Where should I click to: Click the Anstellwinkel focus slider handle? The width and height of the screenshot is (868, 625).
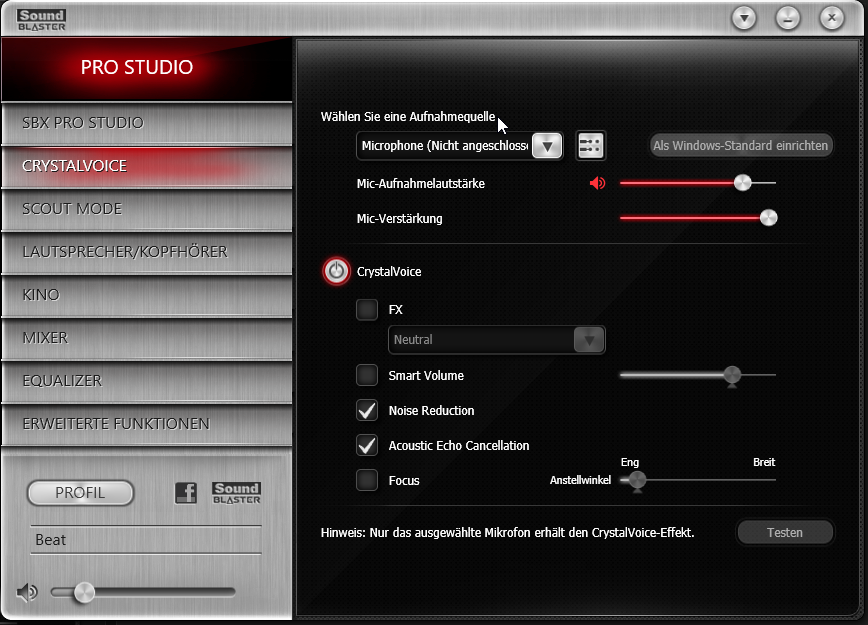(x=637, y=481)
